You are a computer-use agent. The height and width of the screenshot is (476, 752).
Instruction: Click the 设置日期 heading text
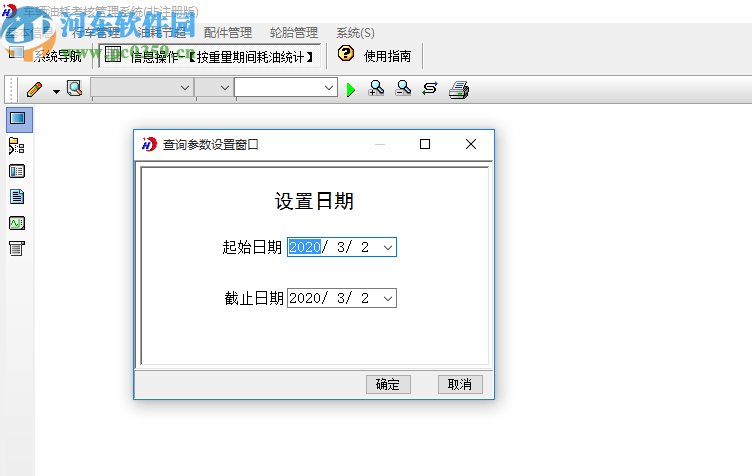(x=314, y=201)
